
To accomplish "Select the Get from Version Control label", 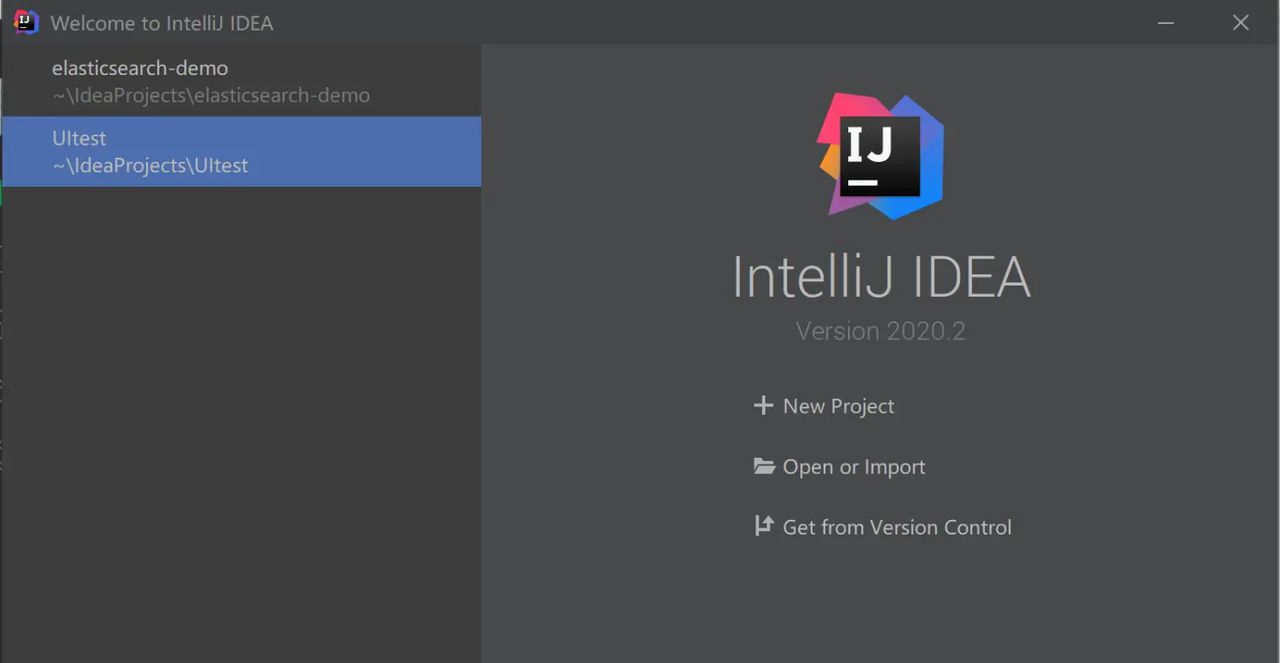I will point(897,527).
